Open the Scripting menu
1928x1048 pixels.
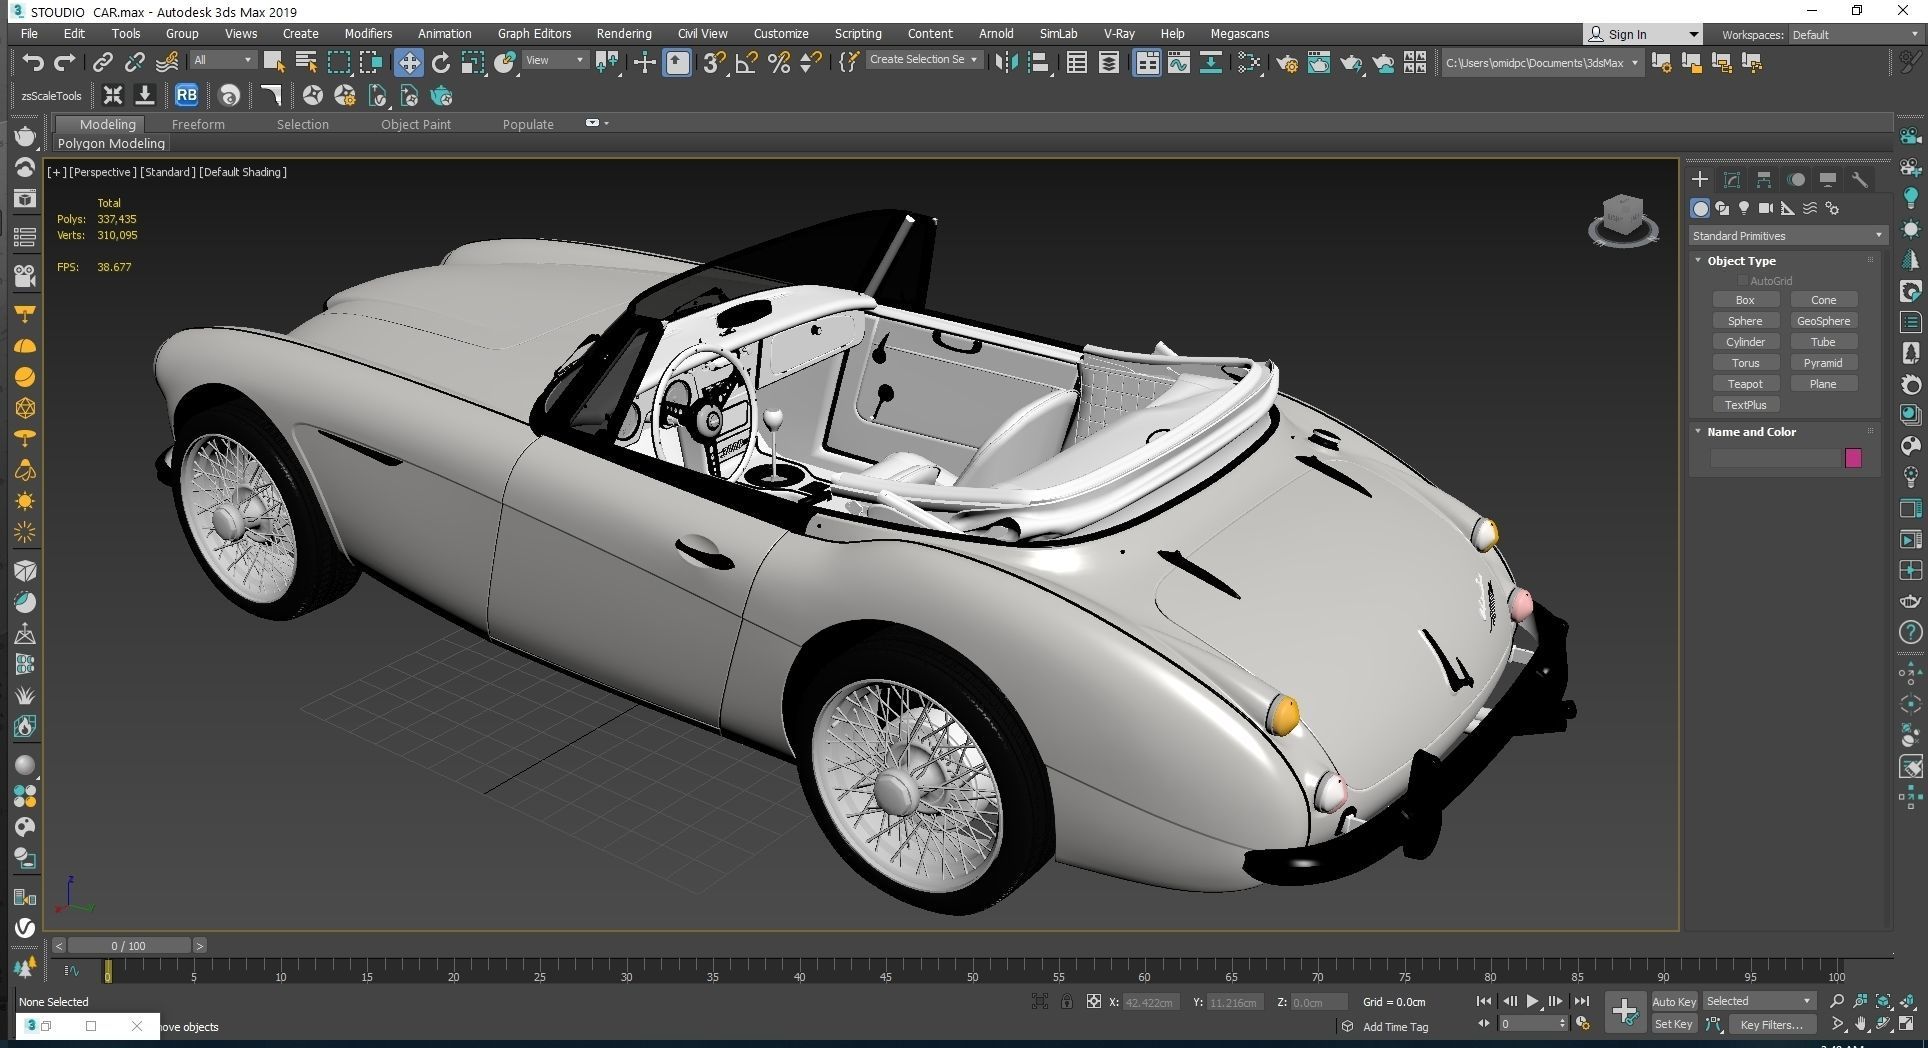pyautogui.click(x=858, y=33)
